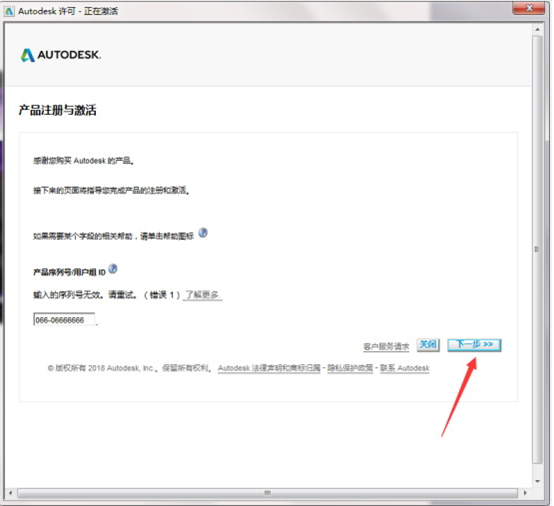Image resolution: width=554 pixels, height=506 pixels.
Task: Click the error text 输入的序列号无效
Action: point(69,295)
